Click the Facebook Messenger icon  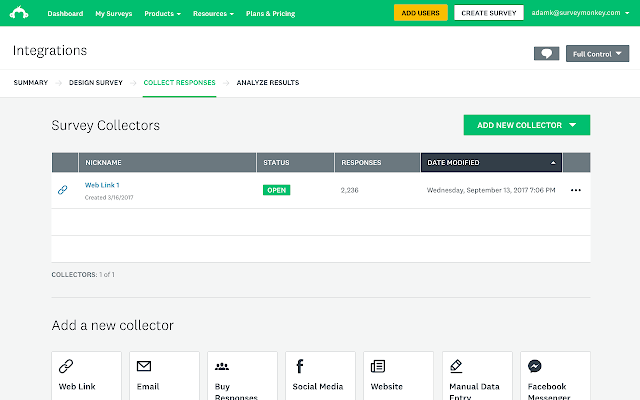(534, 366)
